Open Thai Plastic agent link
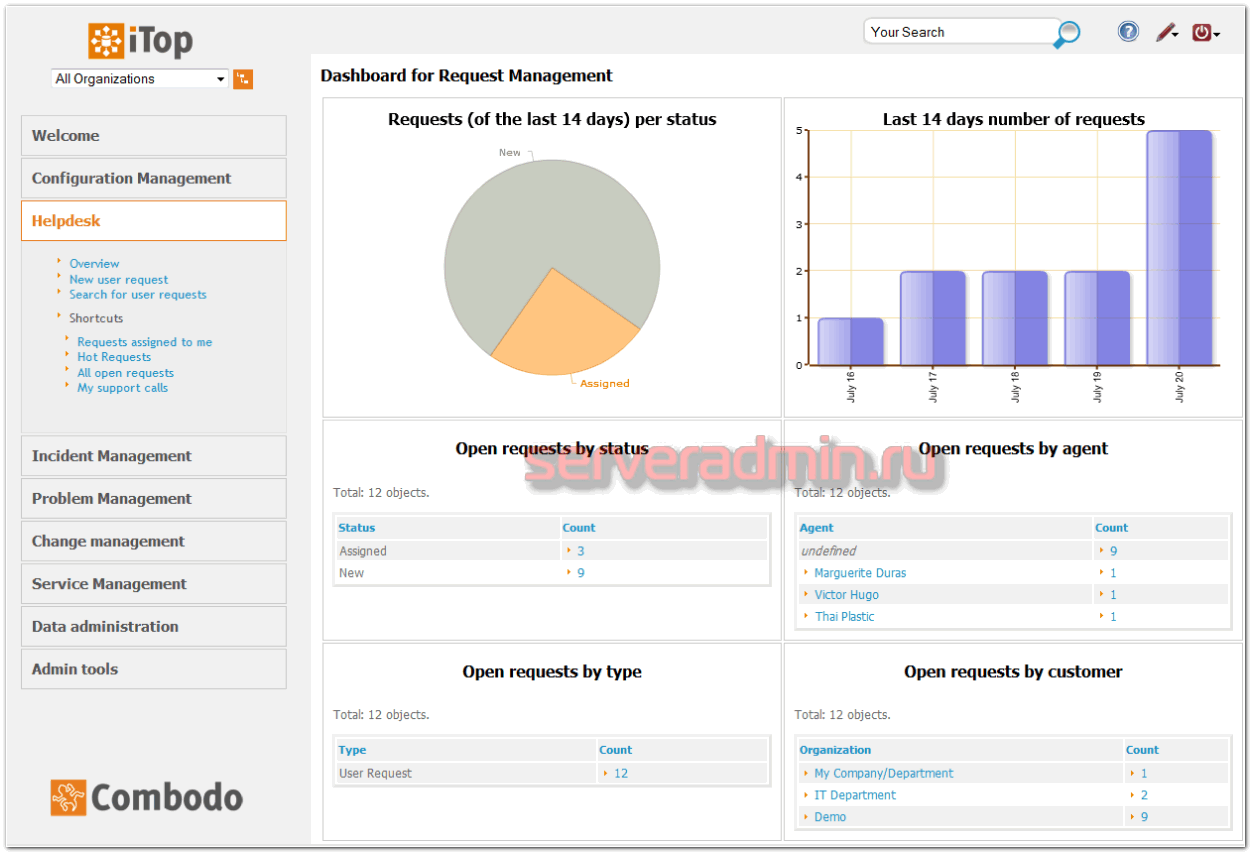 click(845, 617)
